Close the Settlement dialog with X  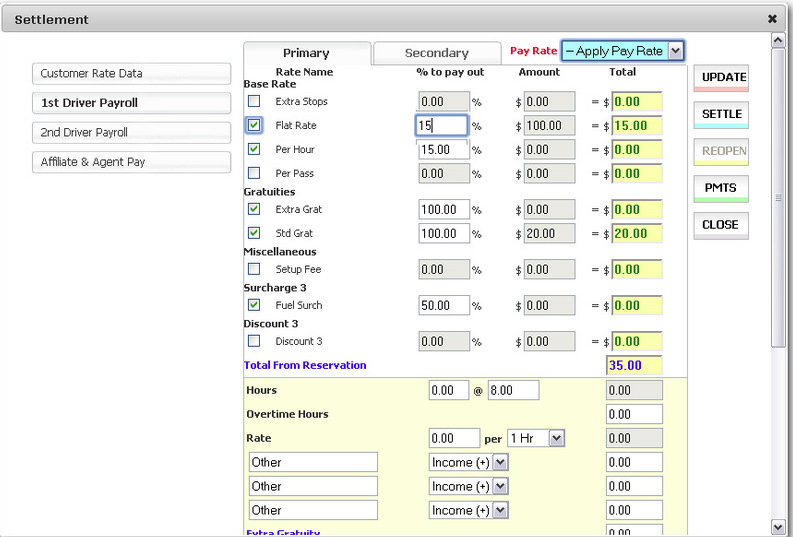tap(772, 19)
